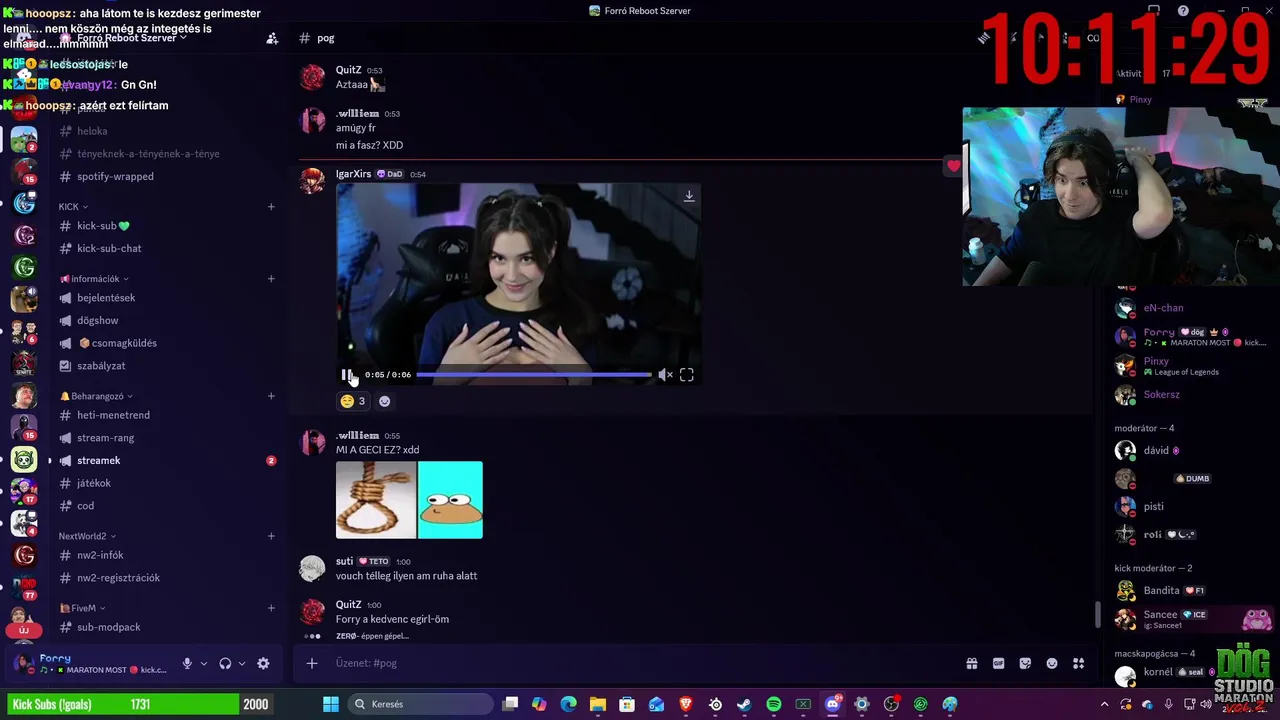This screenshot has height=720, width=1280.
Task: Select the green panda server icon
Action: (x=24, y=459)
